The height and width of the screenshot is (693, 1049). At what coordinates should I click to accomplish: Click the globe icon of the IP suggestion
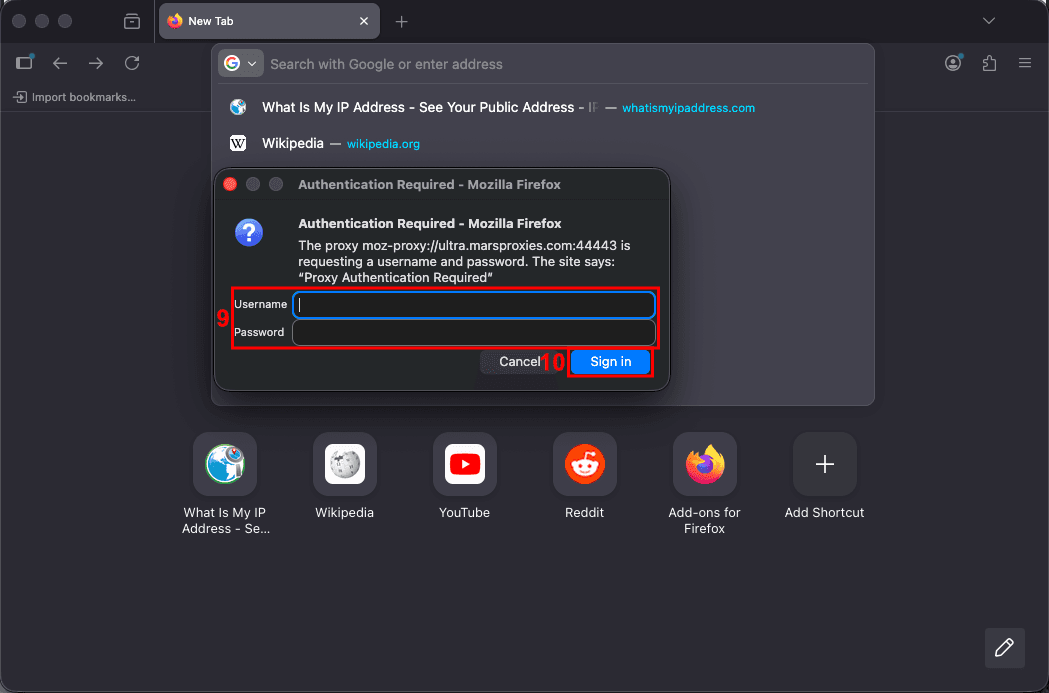[238, 107]
